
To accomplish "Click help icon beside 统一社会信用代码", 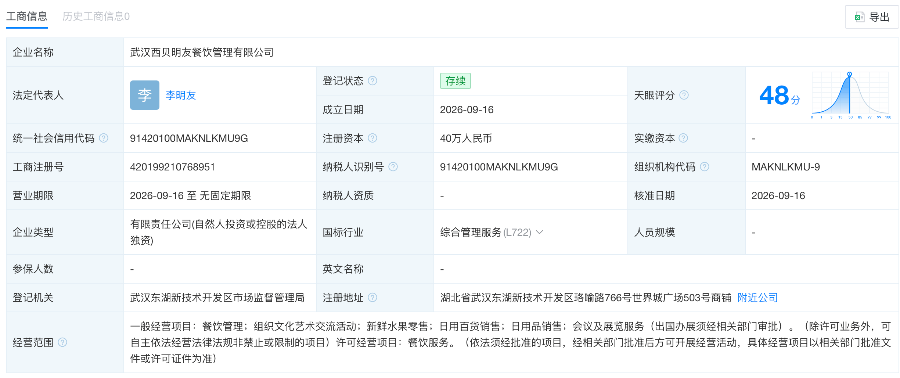I will 103,138.
